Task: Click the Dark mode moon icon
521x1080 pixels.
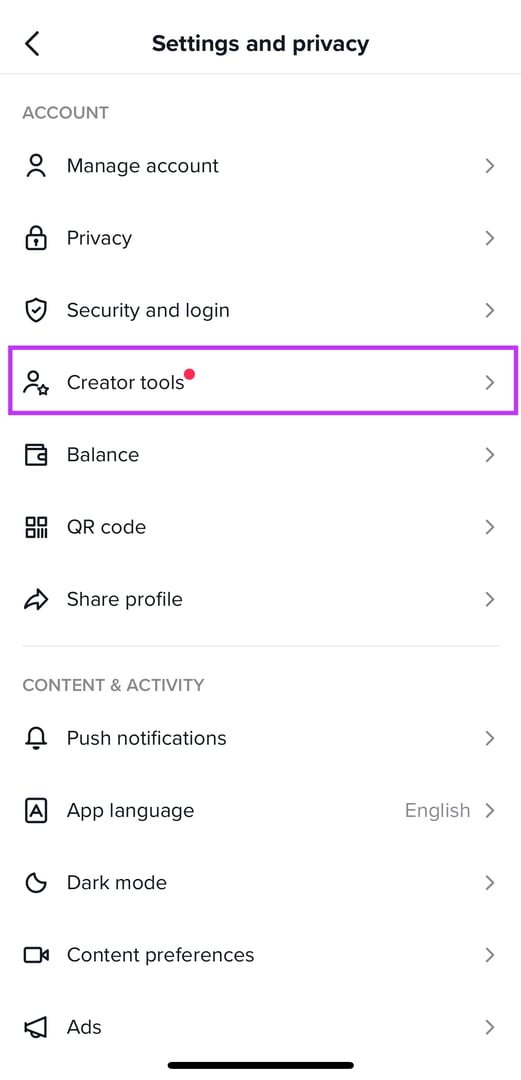Action: click(x=36, y=883)
